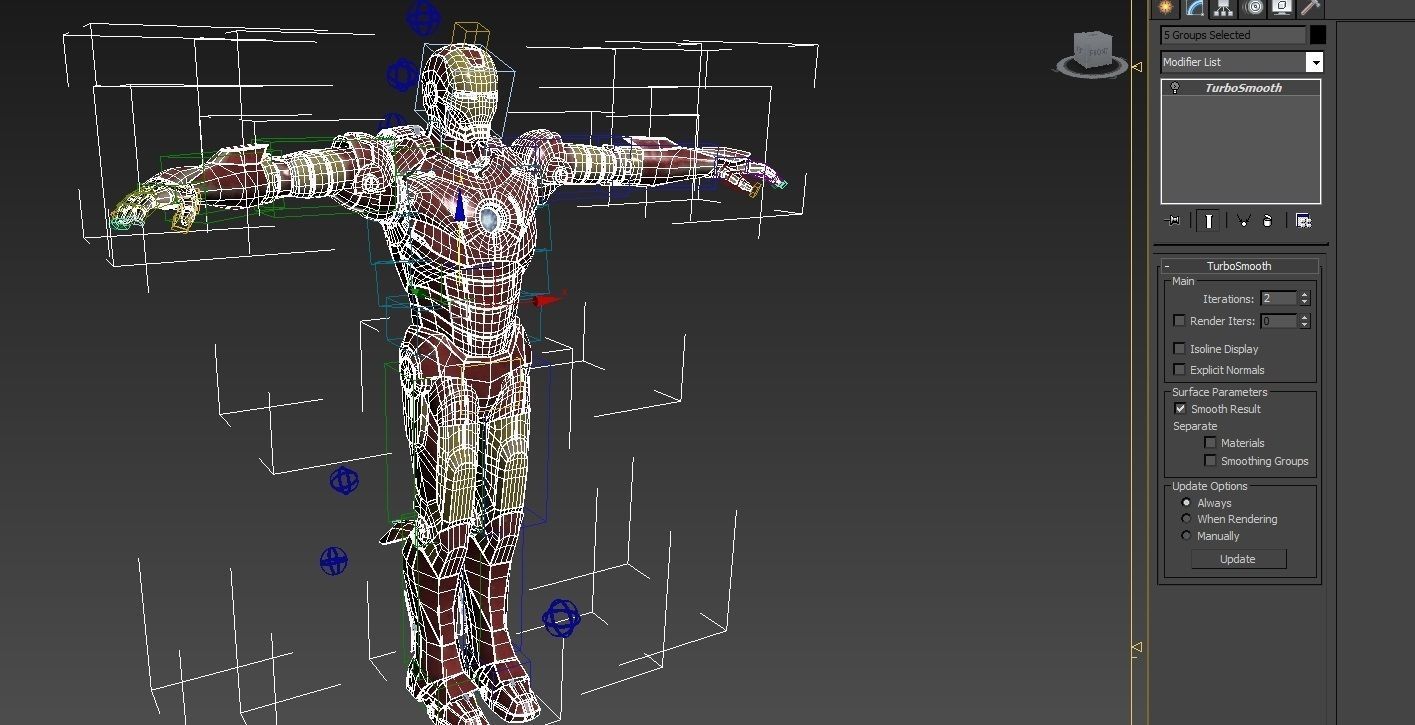Viewport: 1415px width, 725px height.
Task: Select the Manually update option
Action: pos(1186,535)
